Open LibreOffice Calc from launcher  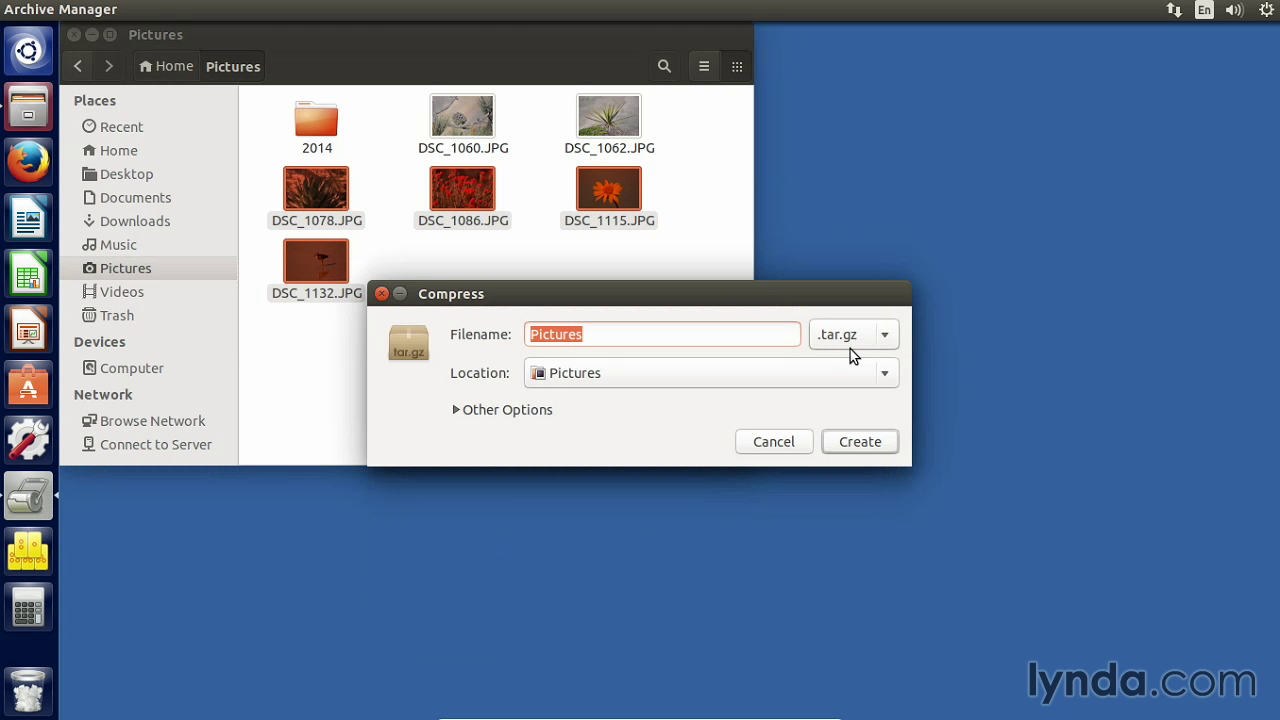point(28,272)
